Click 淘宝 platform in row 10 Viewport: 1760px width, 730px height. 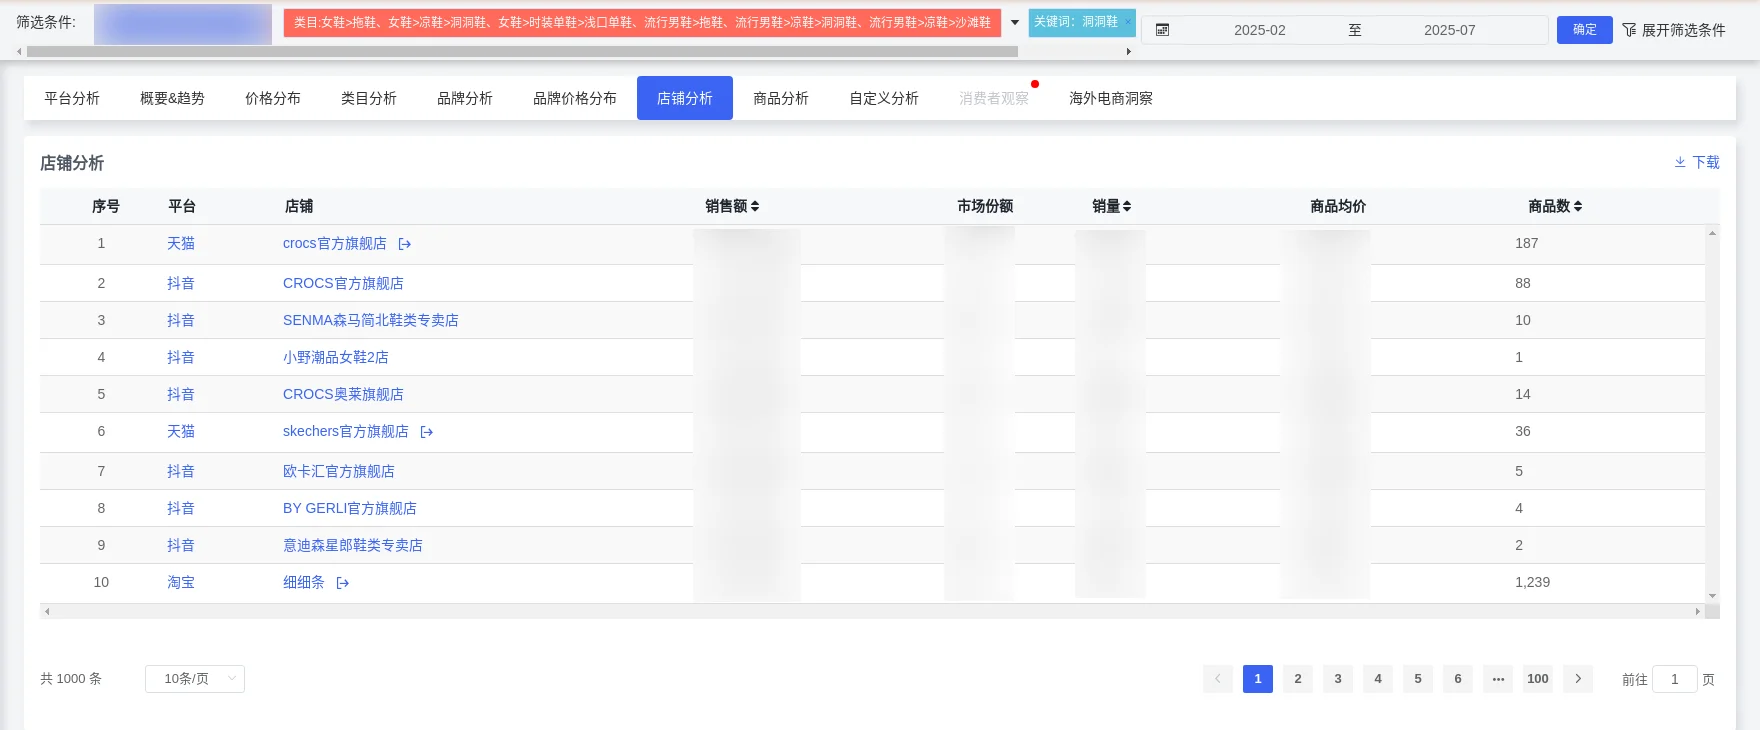click(x=181, y=583)
